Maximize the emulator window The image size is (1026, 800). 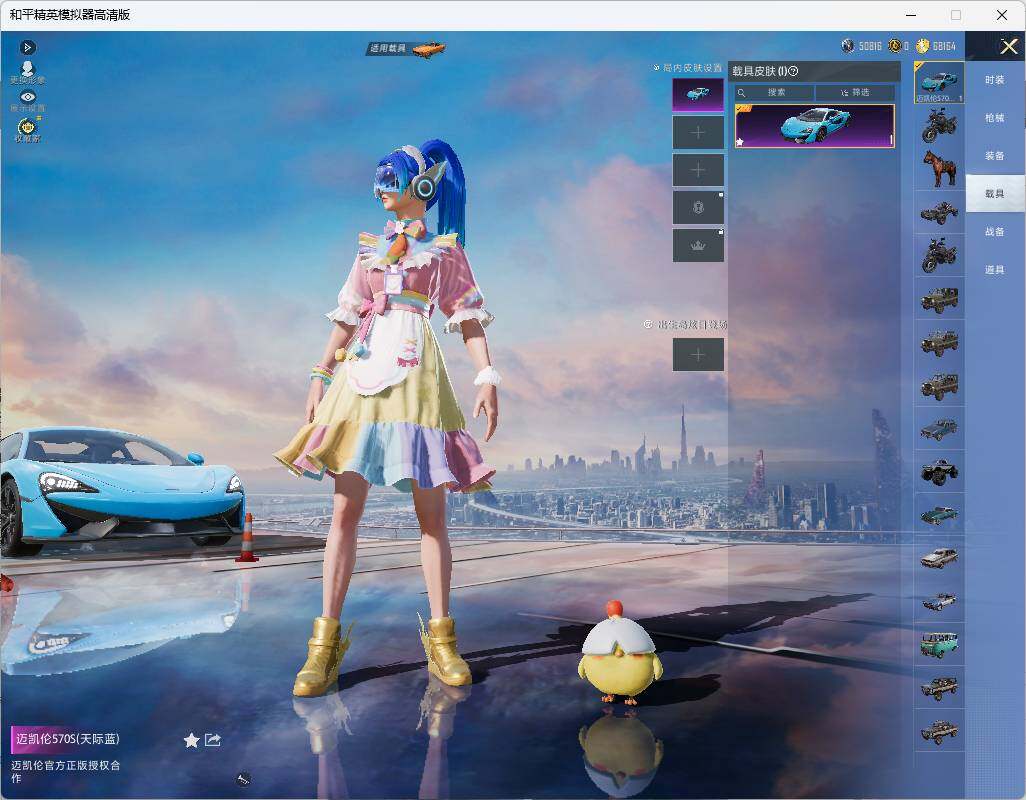pyautogui.click(x=956, y=15)
